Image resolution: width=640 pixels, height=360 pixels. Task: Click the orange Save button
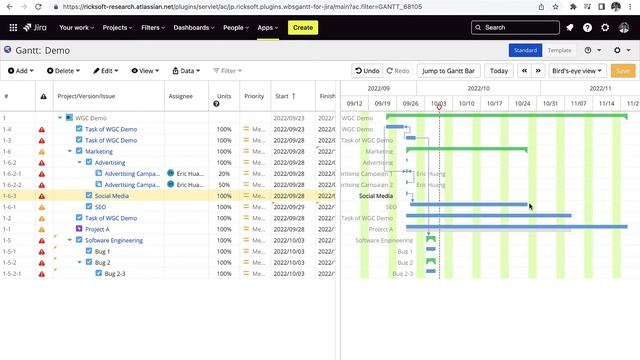pos(623,71)
